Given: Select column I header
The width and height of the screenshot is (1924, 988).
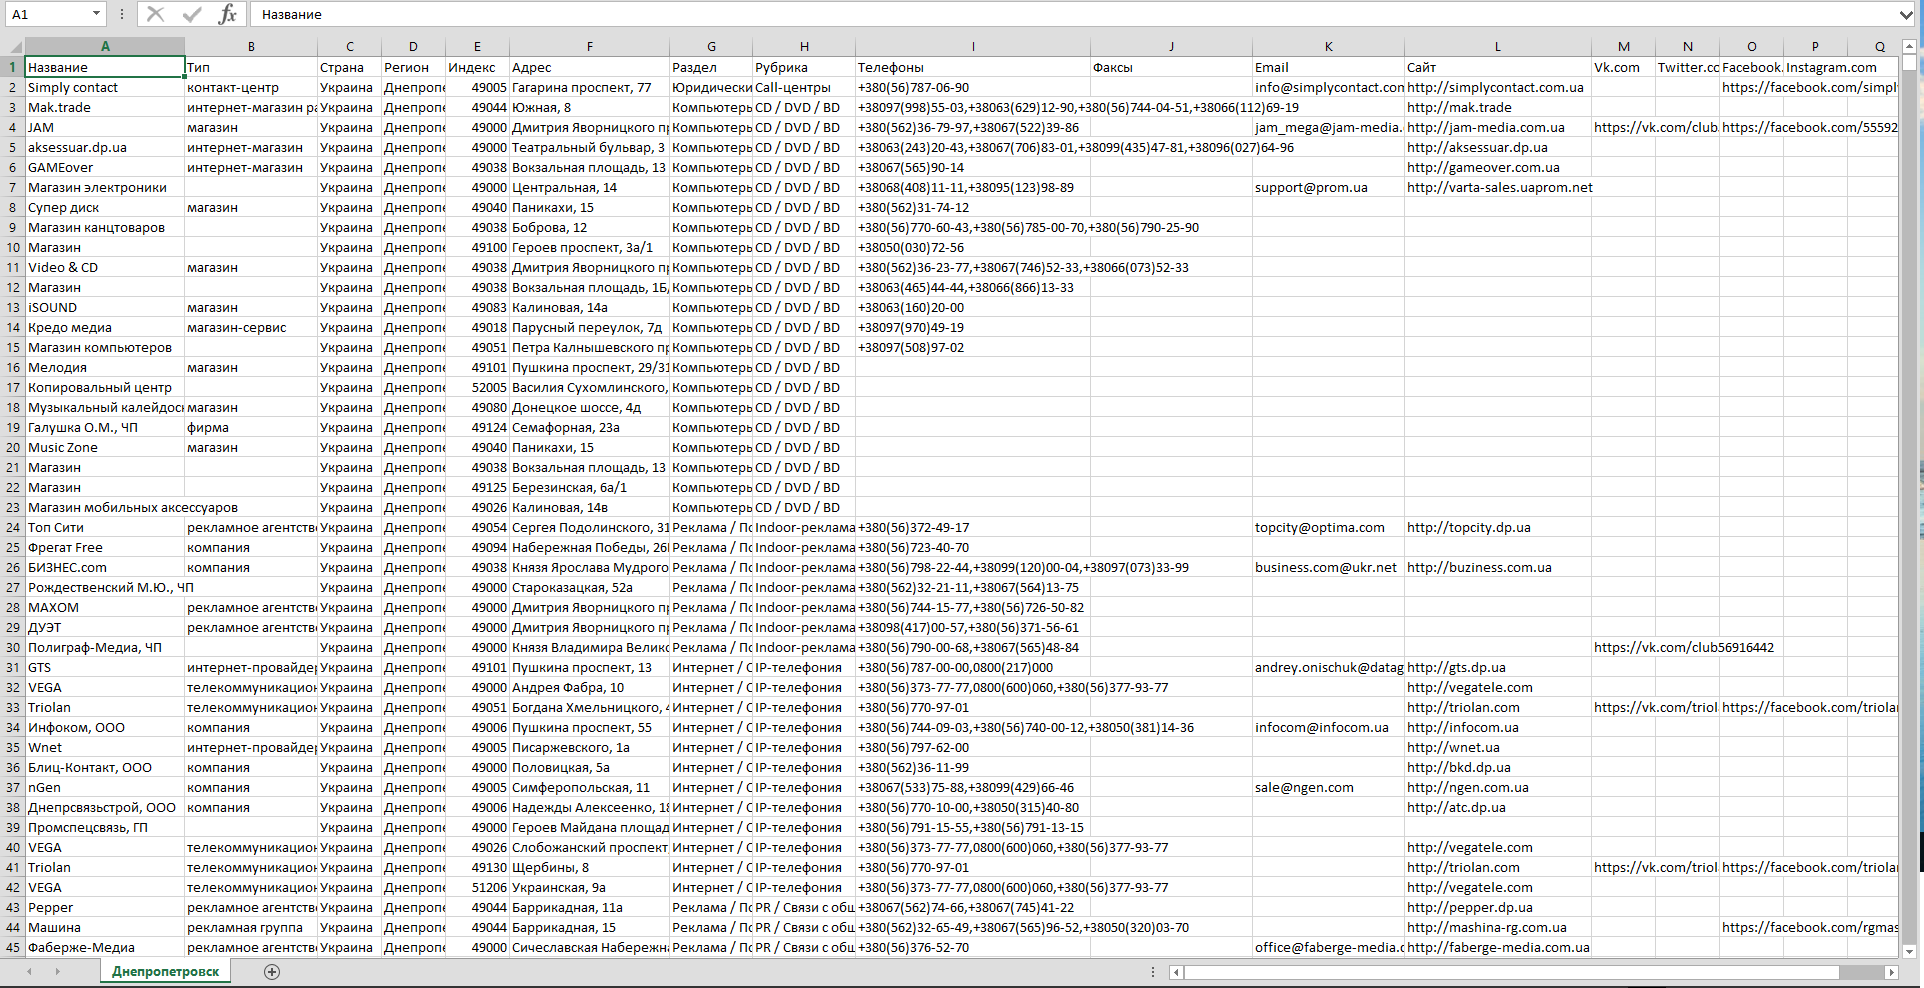Looking at the screenshot, I should 973,46.
